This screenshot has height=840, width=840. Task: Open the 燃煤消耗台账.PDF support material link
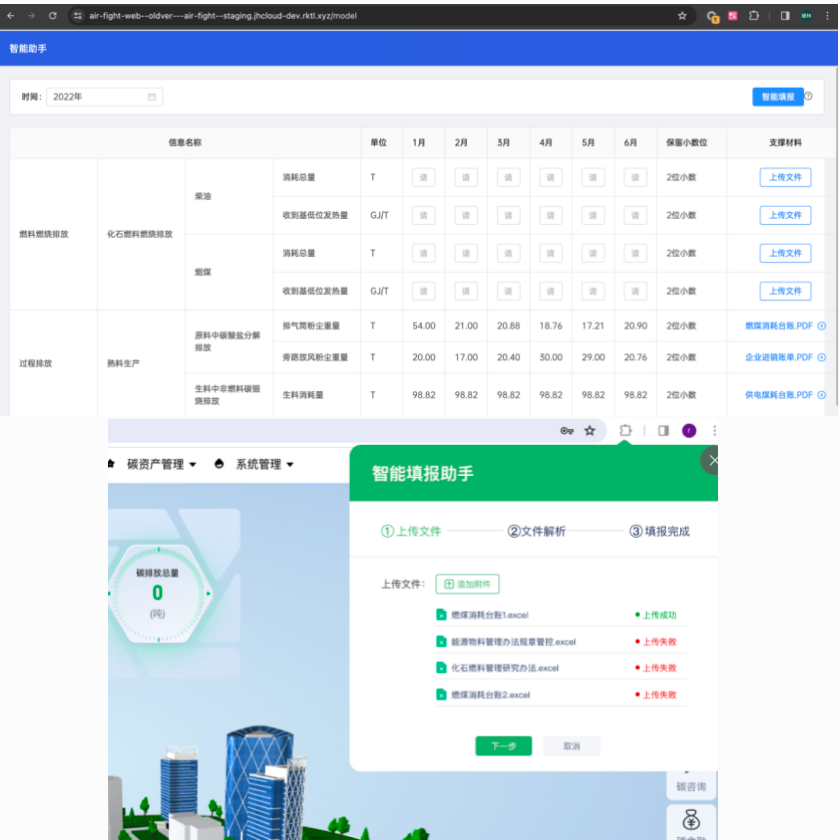click(780, 324)
